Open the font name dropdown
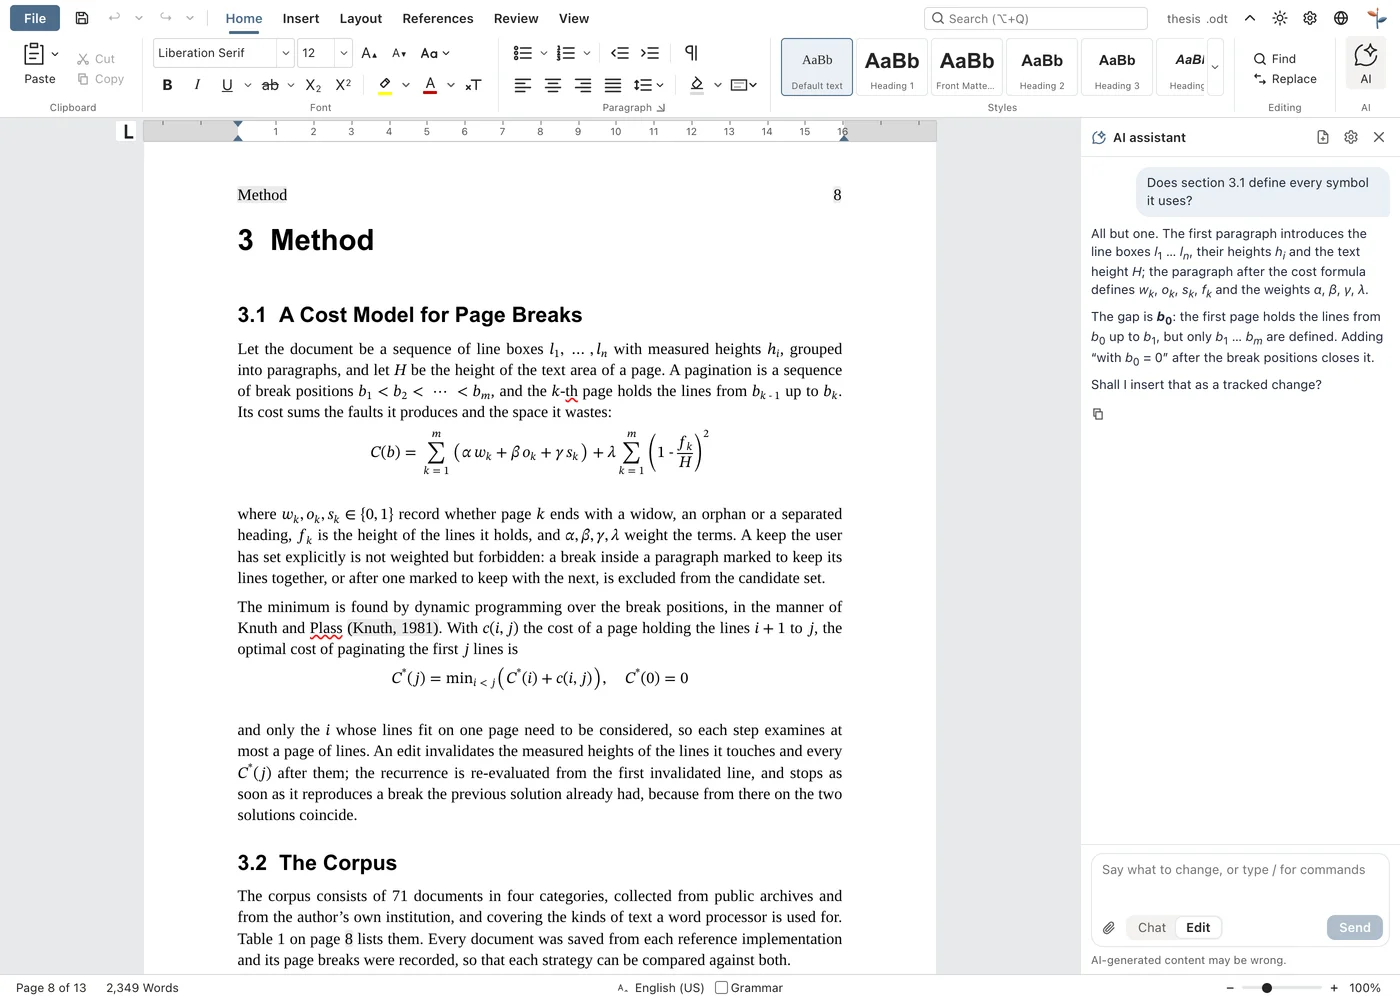The width and height of the screenshot is (1400, 1000). 286,53
